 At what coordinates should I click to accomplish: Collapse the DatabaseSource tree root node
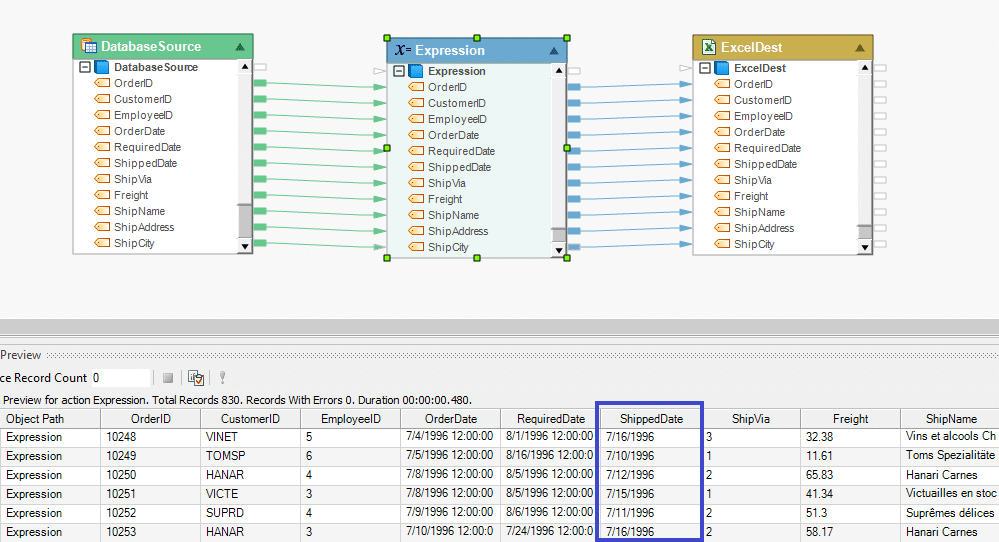84,67
